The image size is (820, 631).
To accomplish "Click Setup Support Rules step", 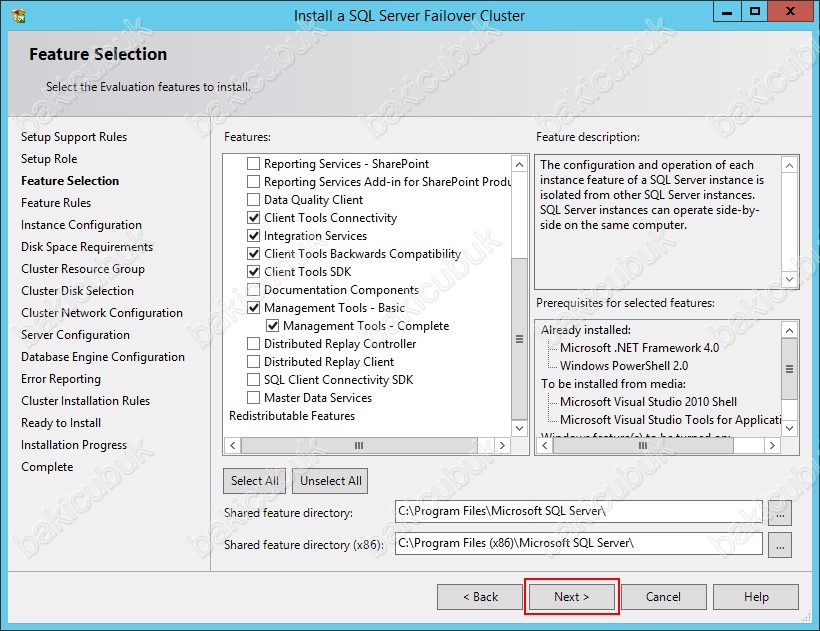I will tap(74, 137).
